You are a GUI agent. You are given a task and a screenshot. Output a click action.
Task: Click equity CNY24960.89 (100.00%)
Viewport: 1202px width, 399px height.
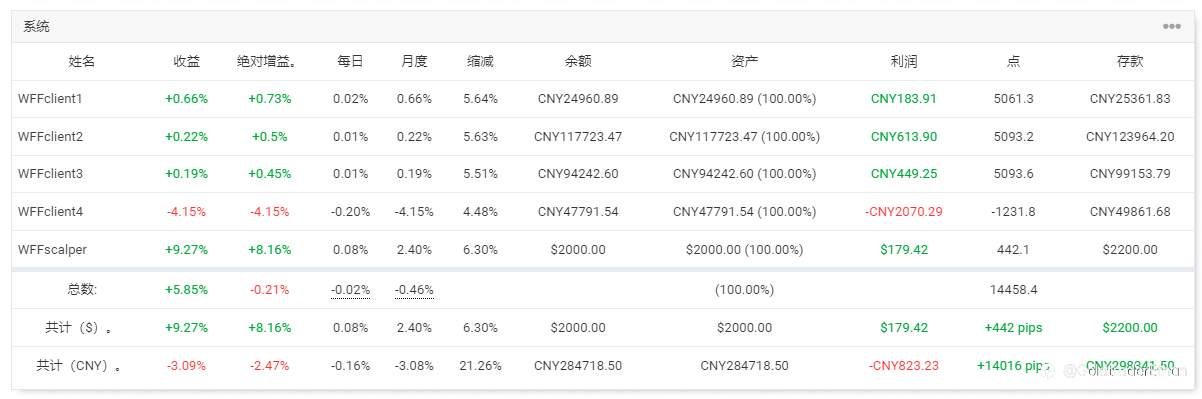click(745, 99)
